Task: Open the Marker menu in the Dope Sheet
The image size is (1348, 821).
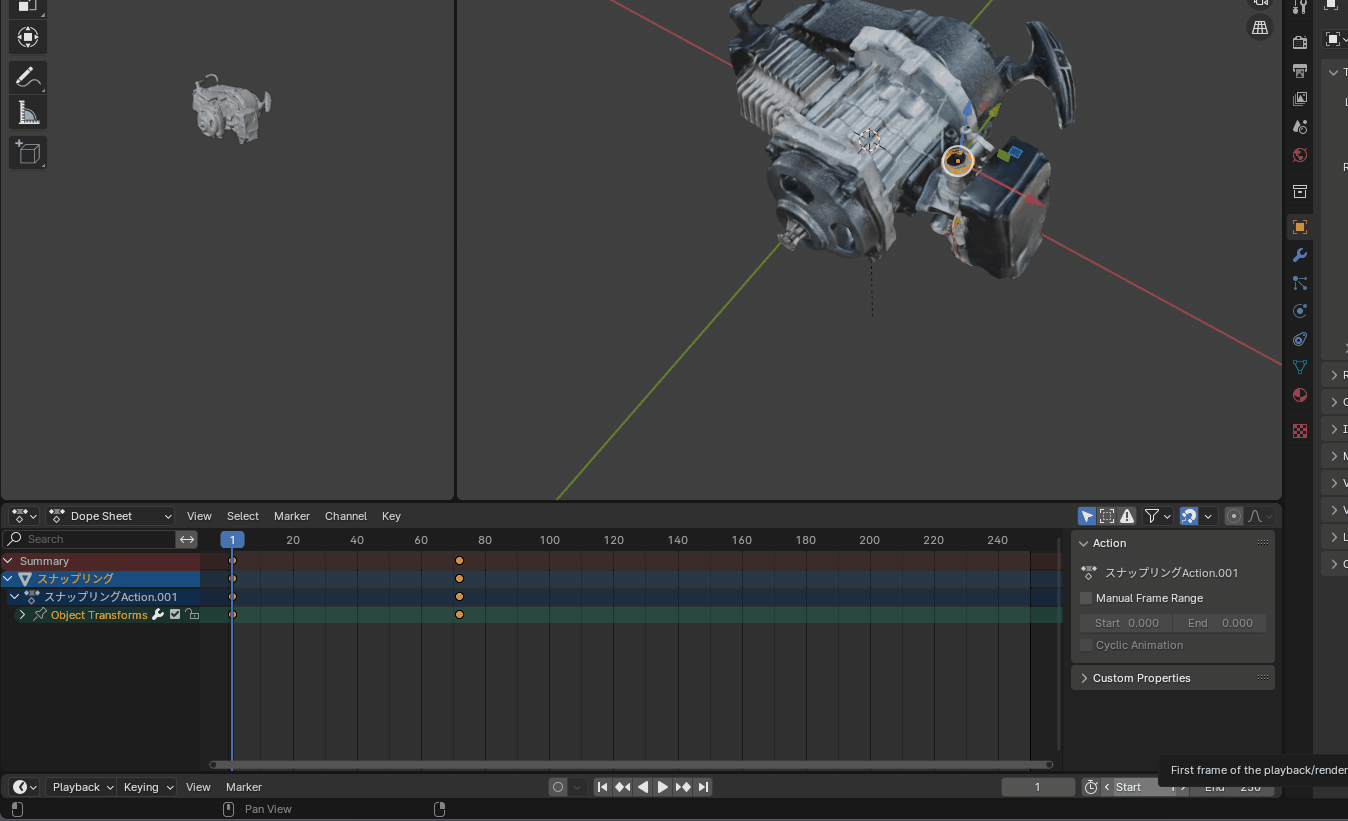Action: click(x=291, y=516)
